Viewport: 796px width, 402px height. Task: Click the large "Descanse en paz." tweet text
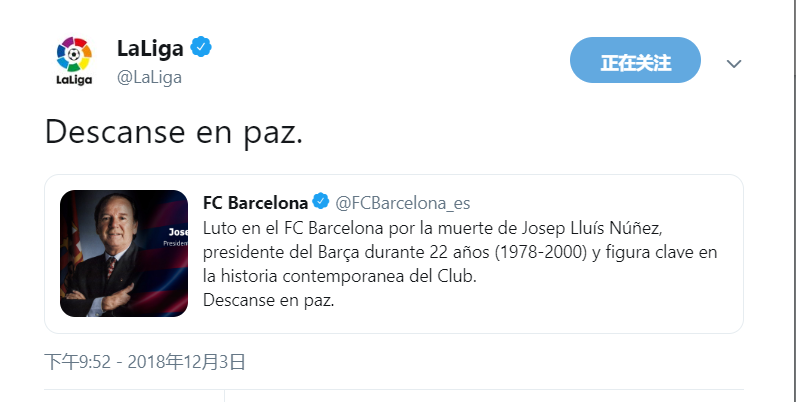click(x=174, y=132)
